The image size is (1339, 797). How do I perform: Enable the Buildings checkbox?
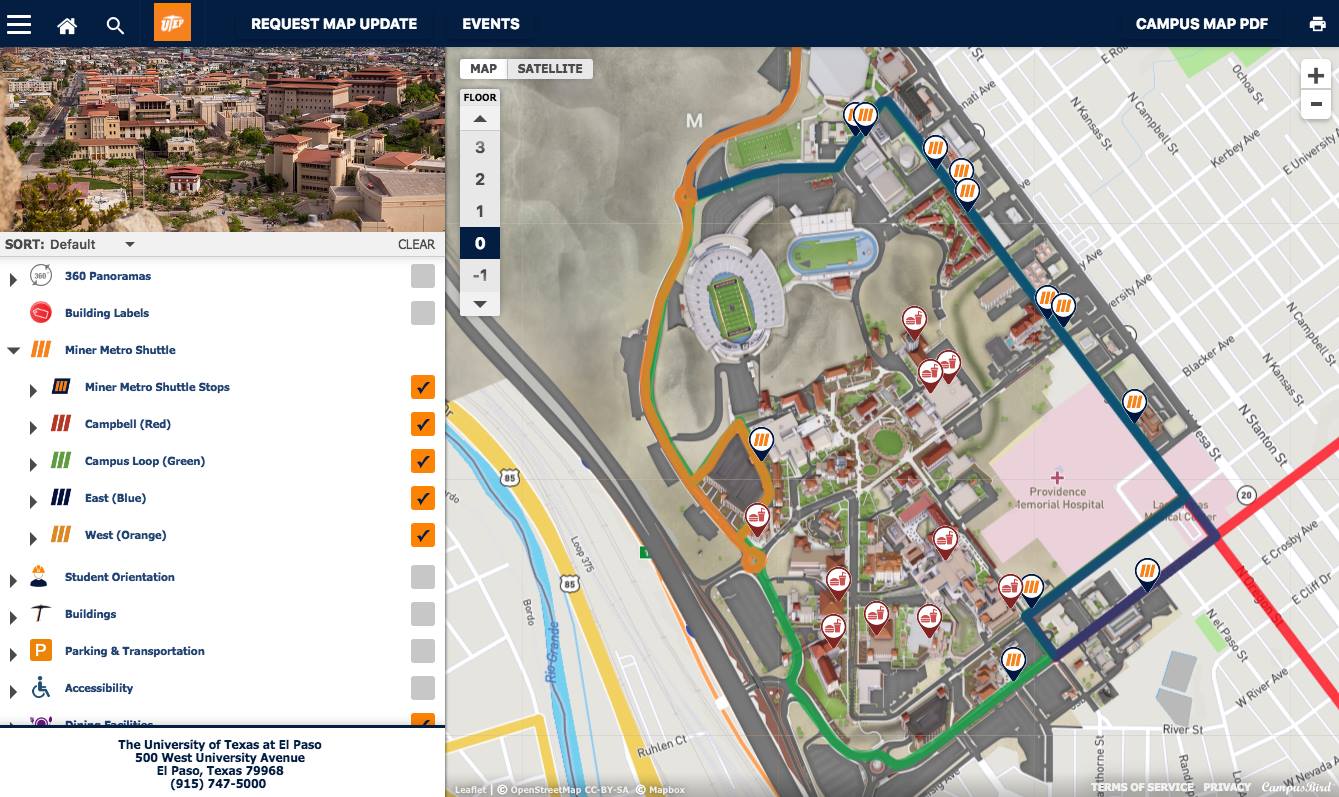tap(423, 614)
